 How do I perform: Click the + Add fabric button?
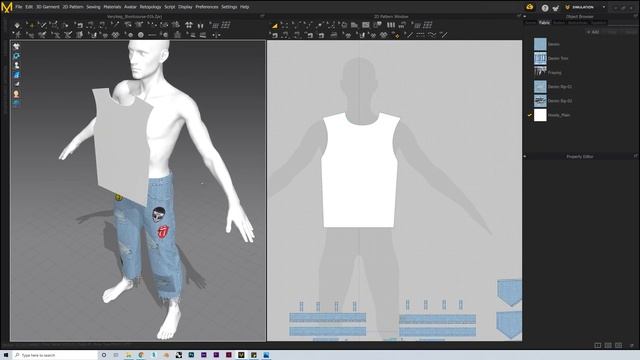click(593, 32)
